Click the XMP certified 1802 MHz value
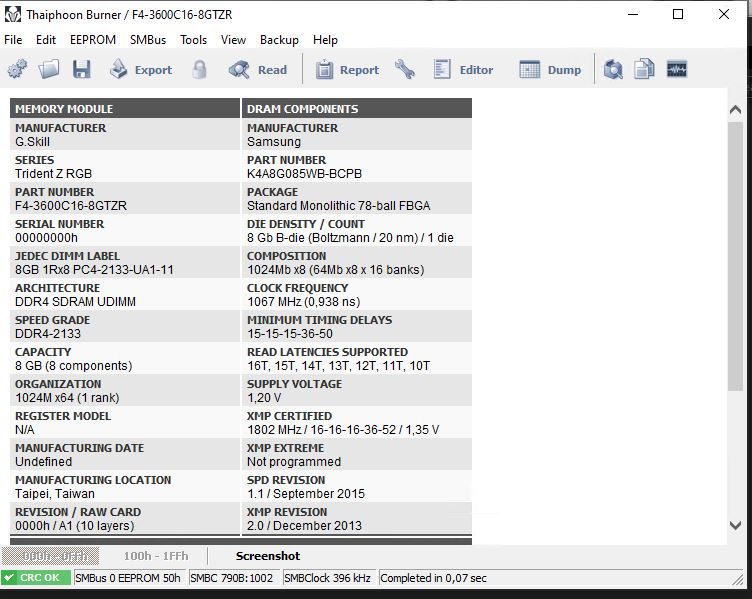The height and width of the screenshot is (599, 752). pos(343,430)
